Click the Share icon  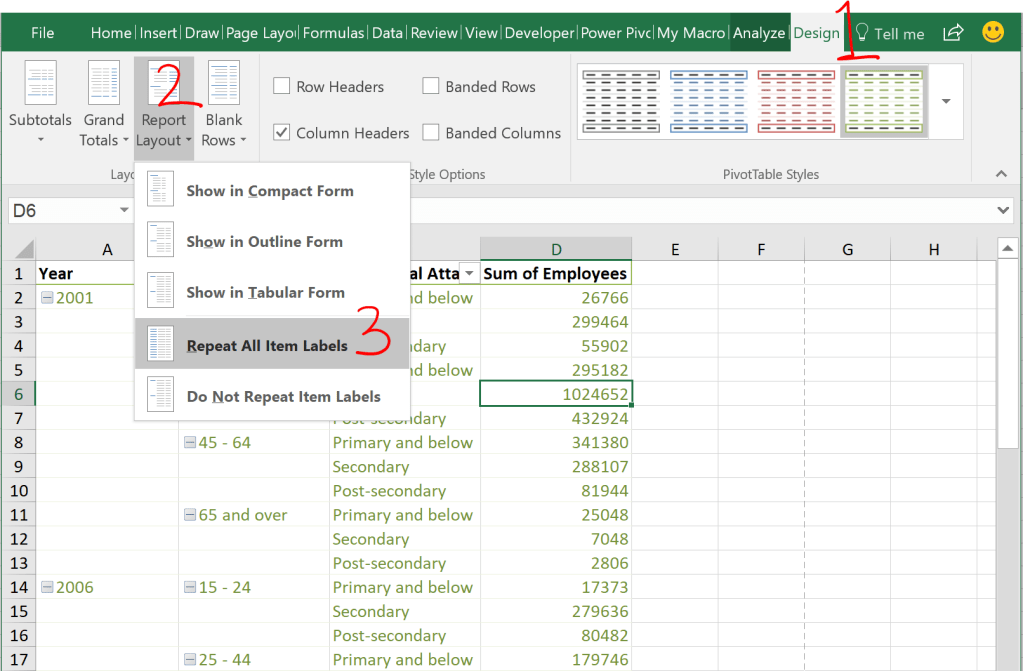(951, 31)
